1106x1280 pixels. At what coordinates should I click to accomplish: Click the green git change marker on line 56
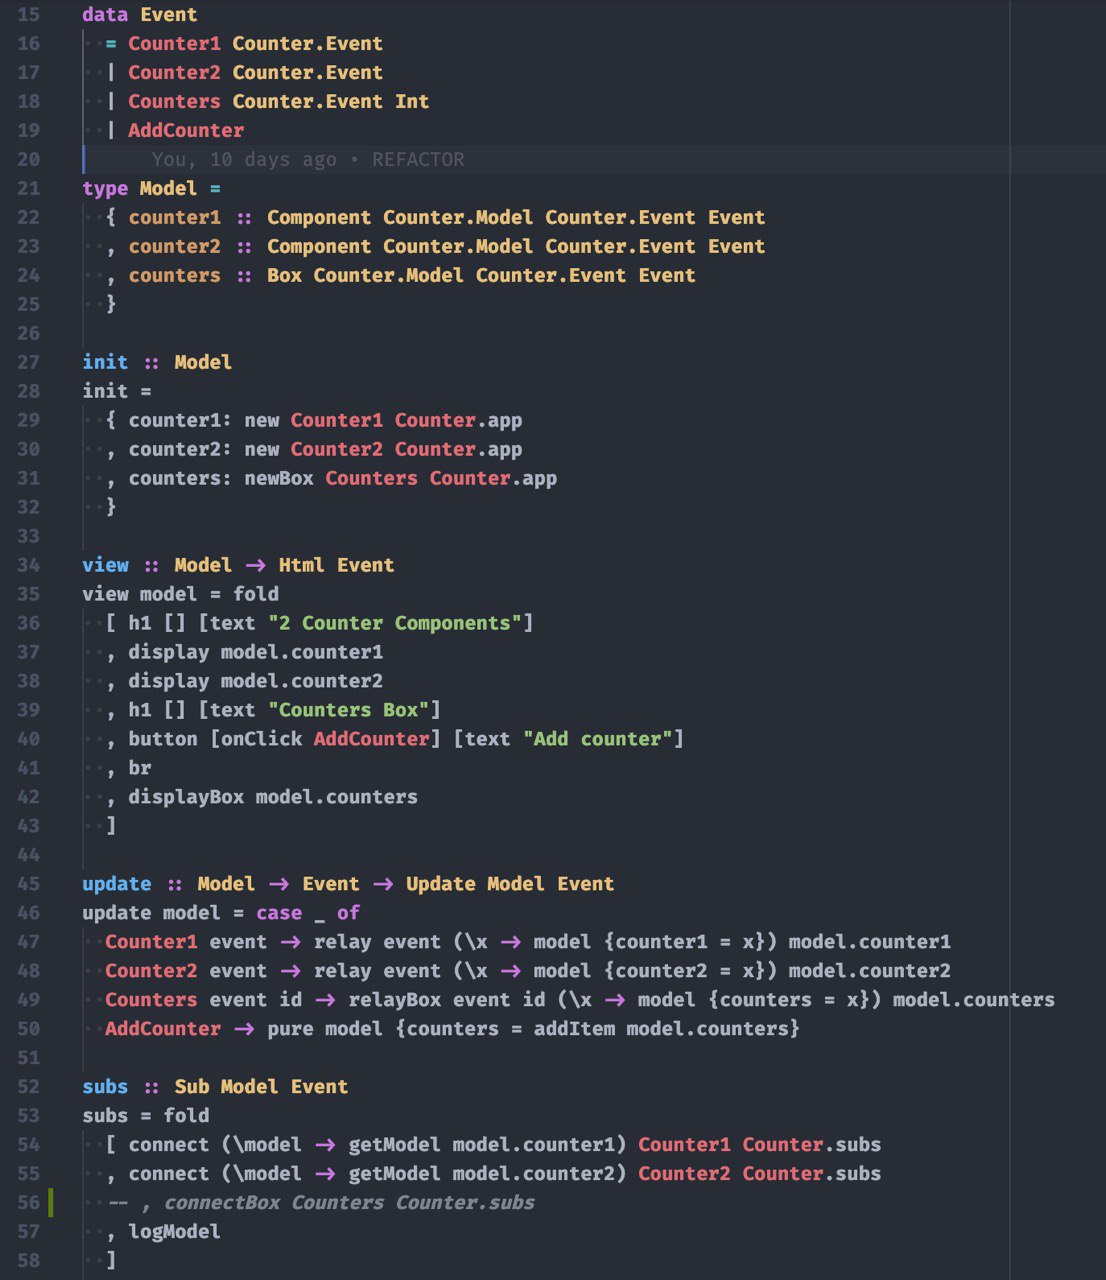click(51, 1204)
